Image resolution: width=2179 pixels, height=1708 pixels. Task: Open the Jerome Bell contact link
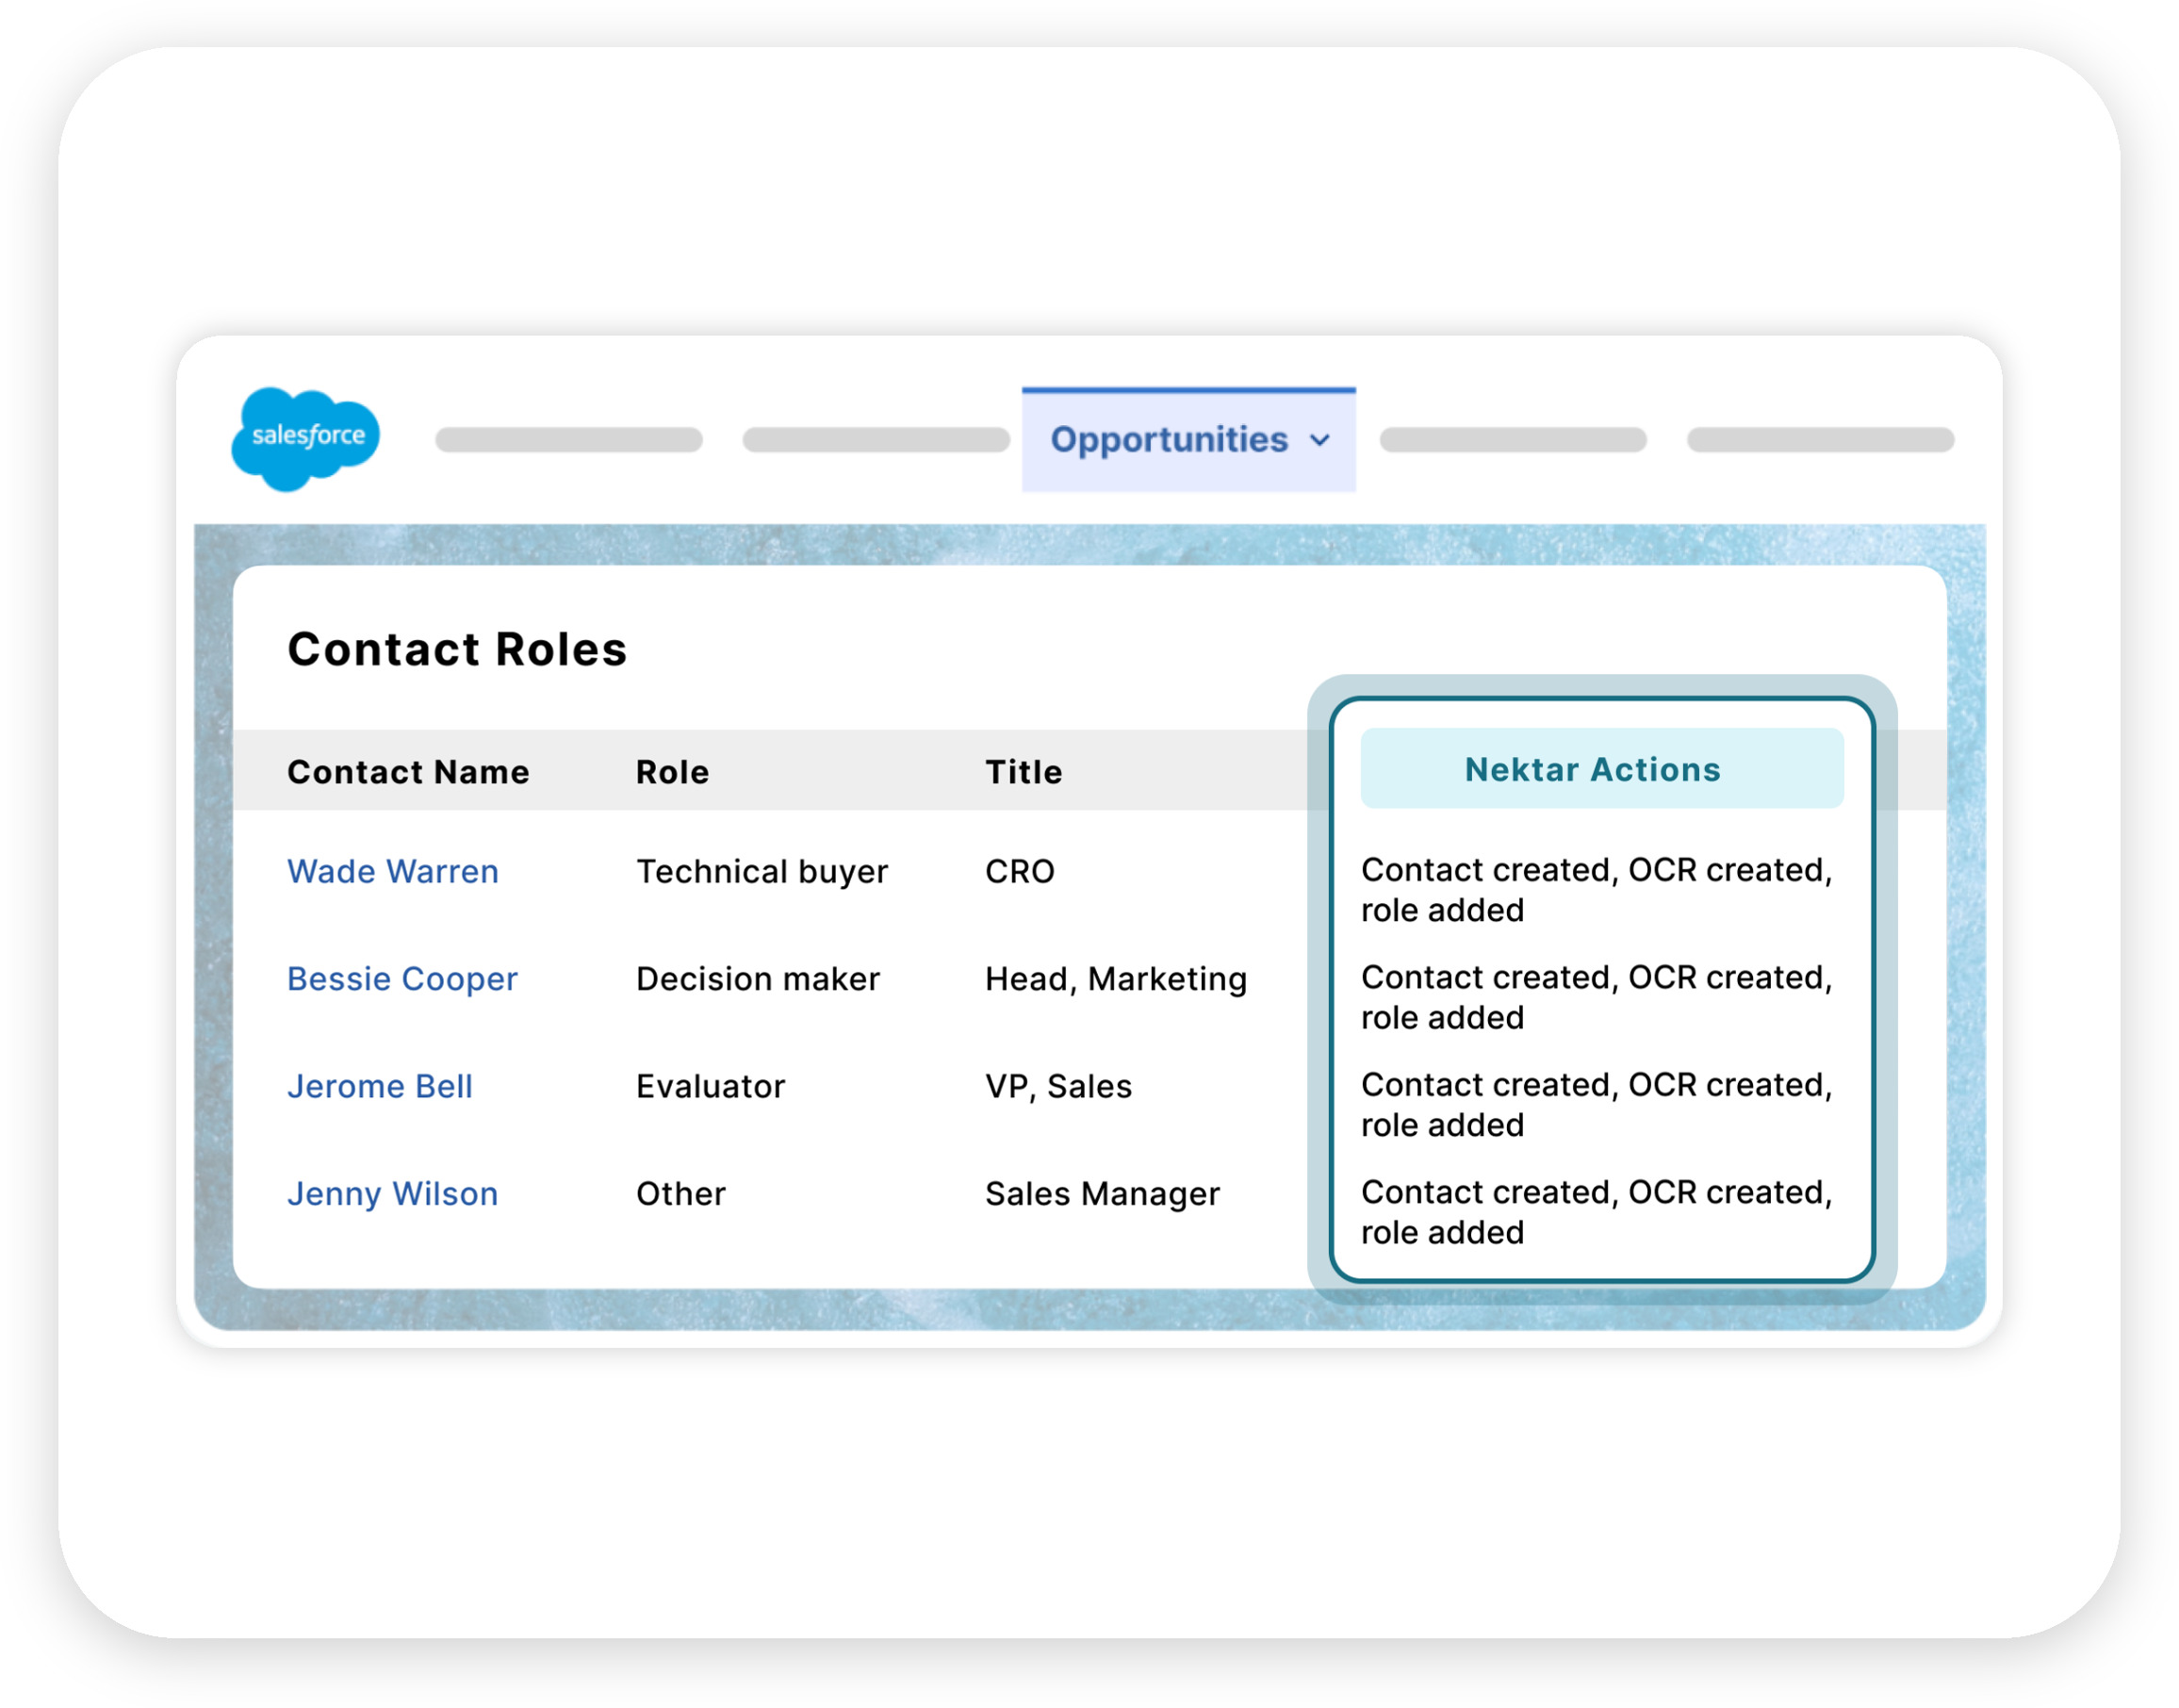(x=379, y=1086)
